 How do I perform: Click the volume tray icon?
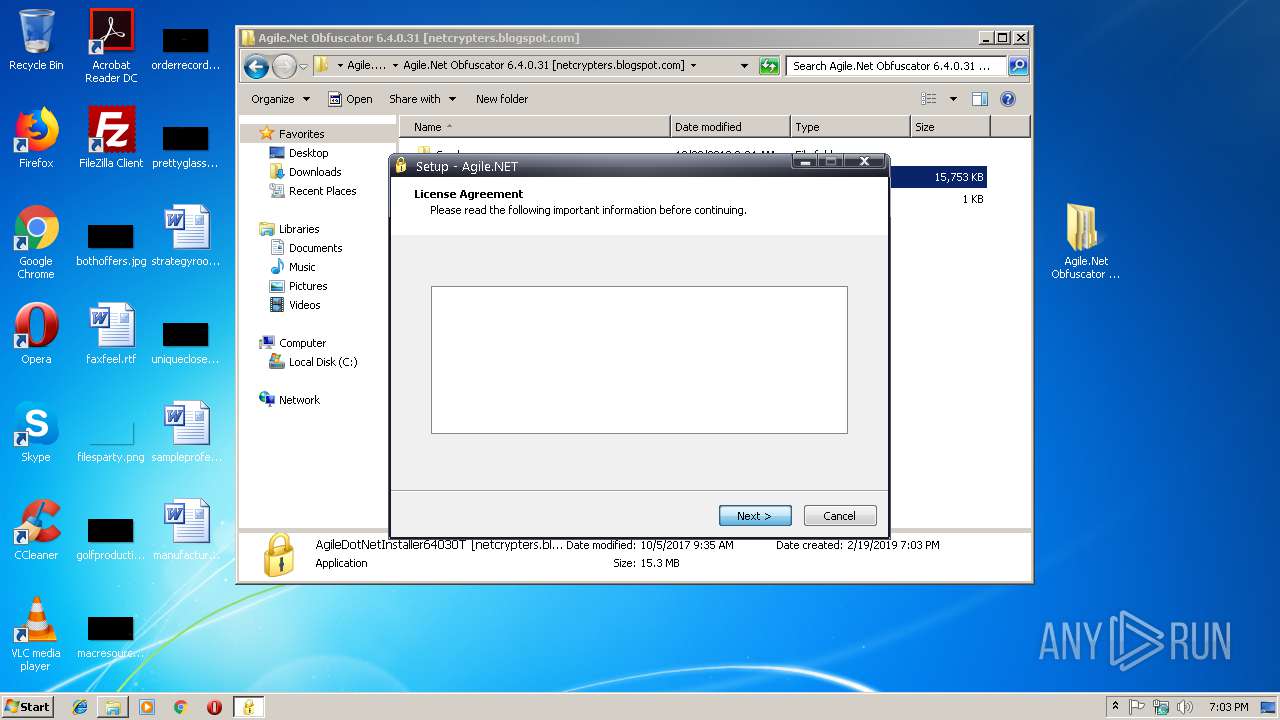(x=1185, y=707)
